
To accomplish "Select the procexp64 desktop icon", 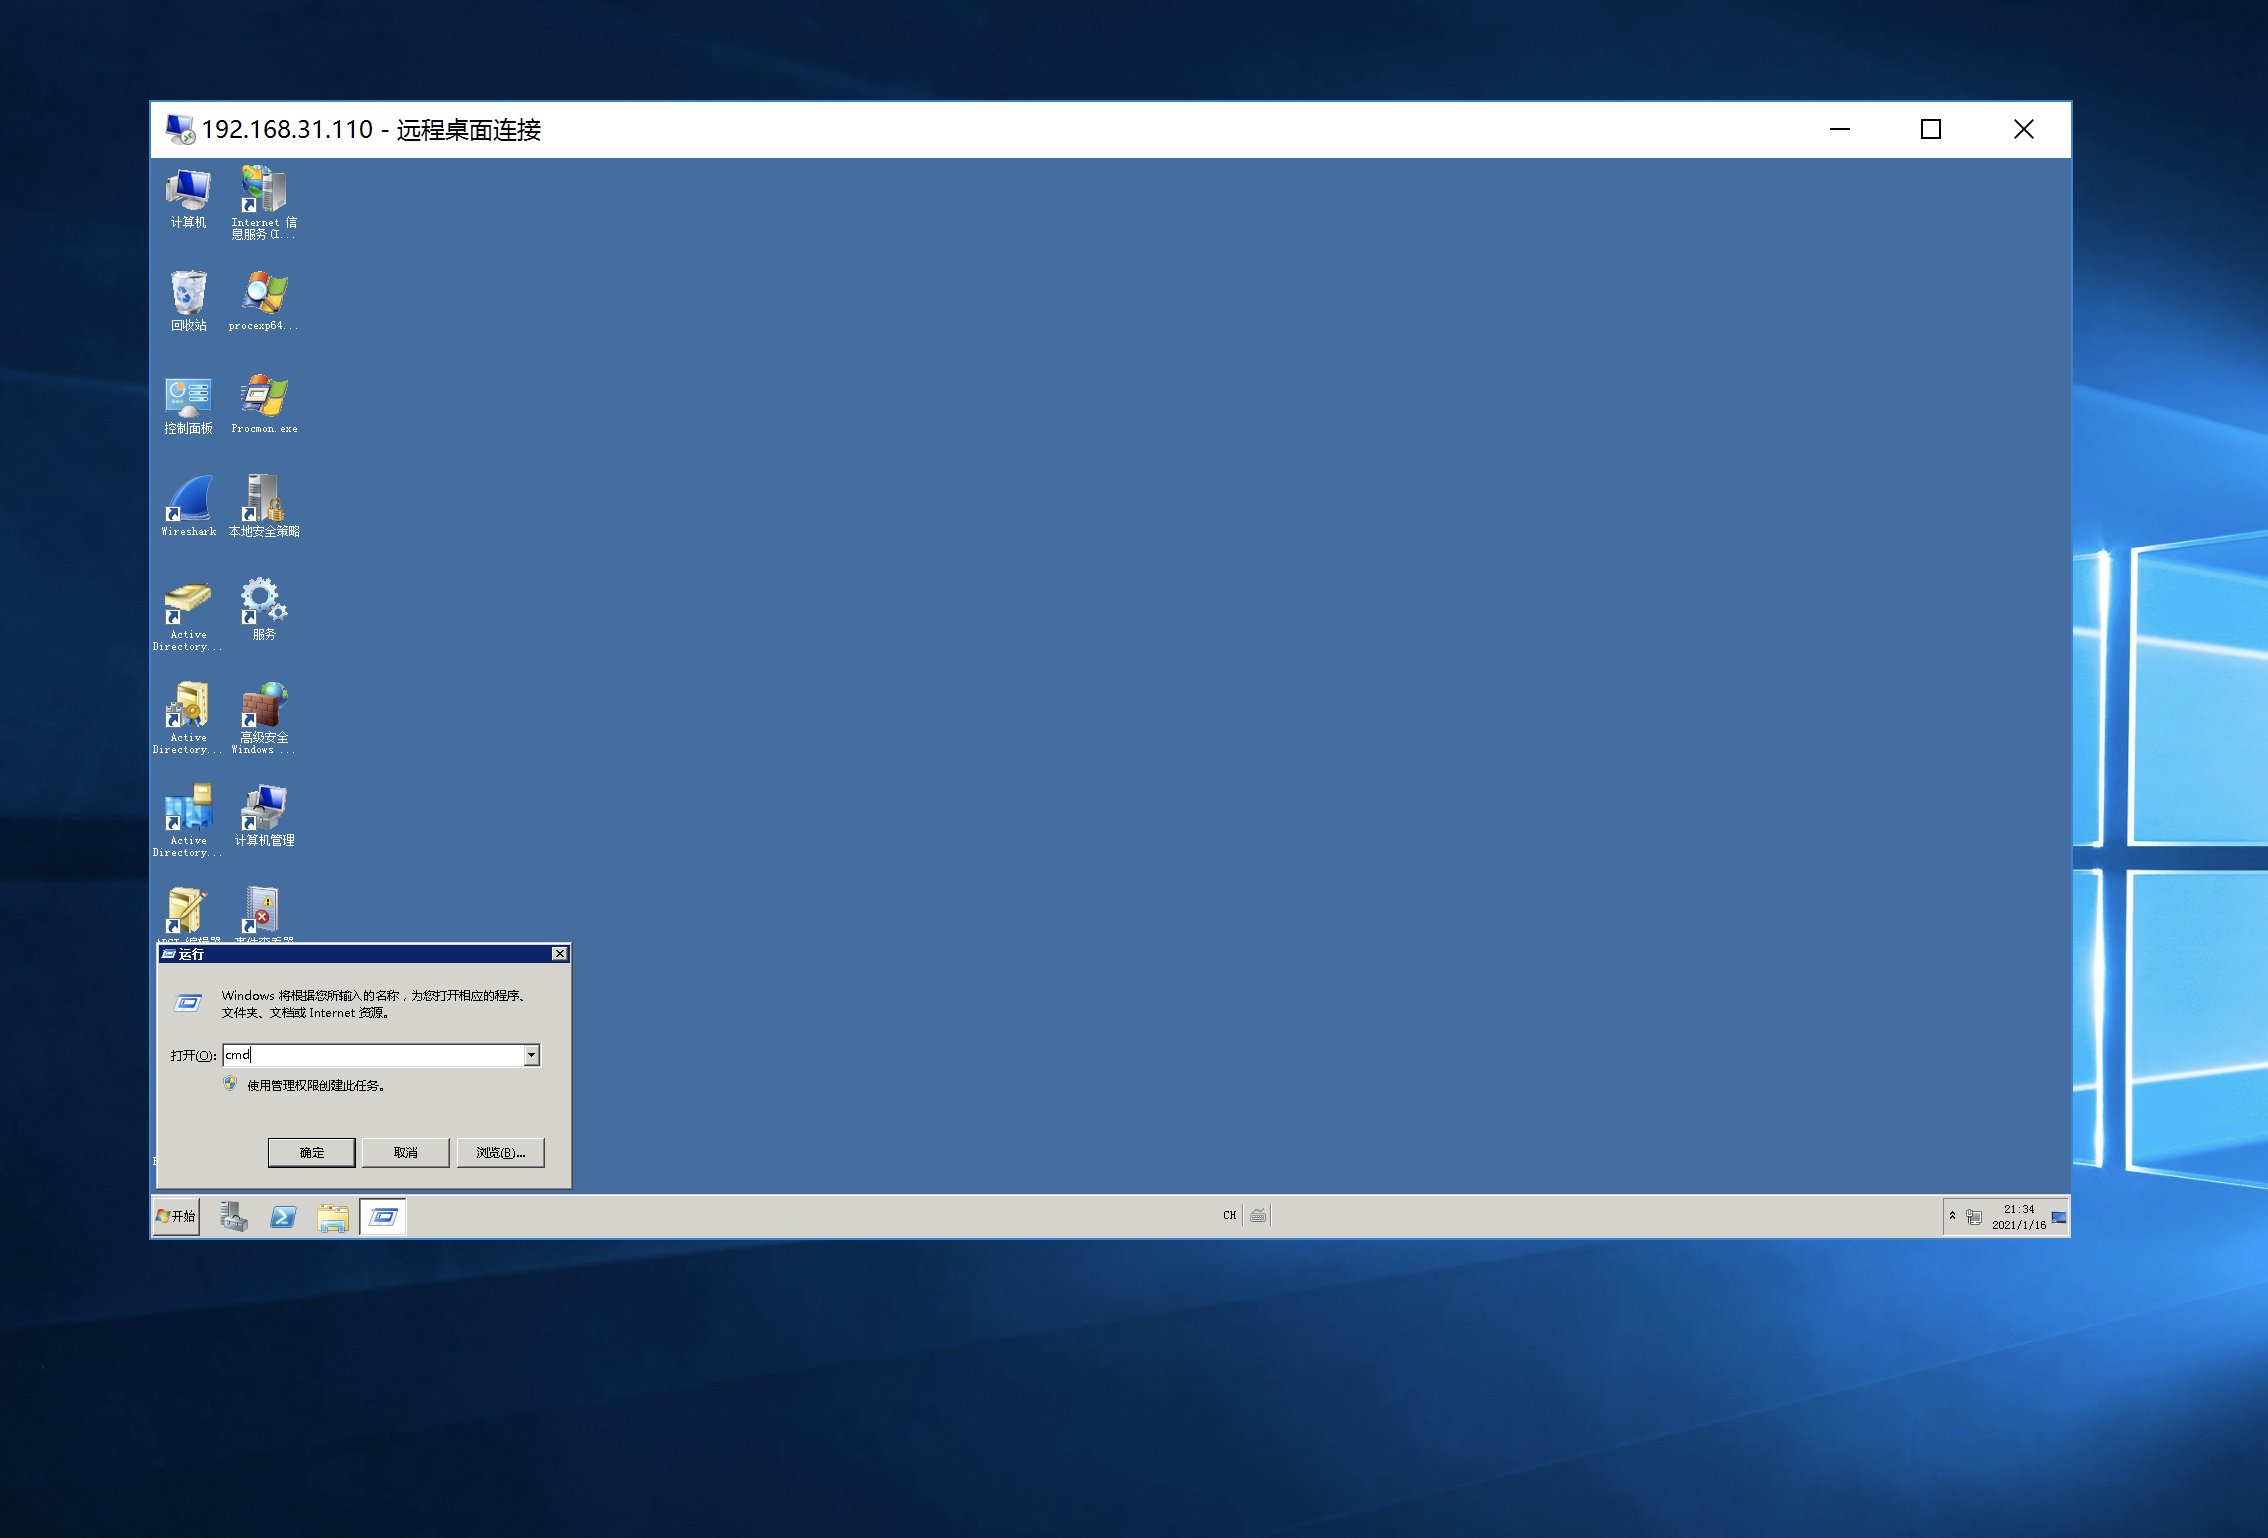I will tap(264, 293).
